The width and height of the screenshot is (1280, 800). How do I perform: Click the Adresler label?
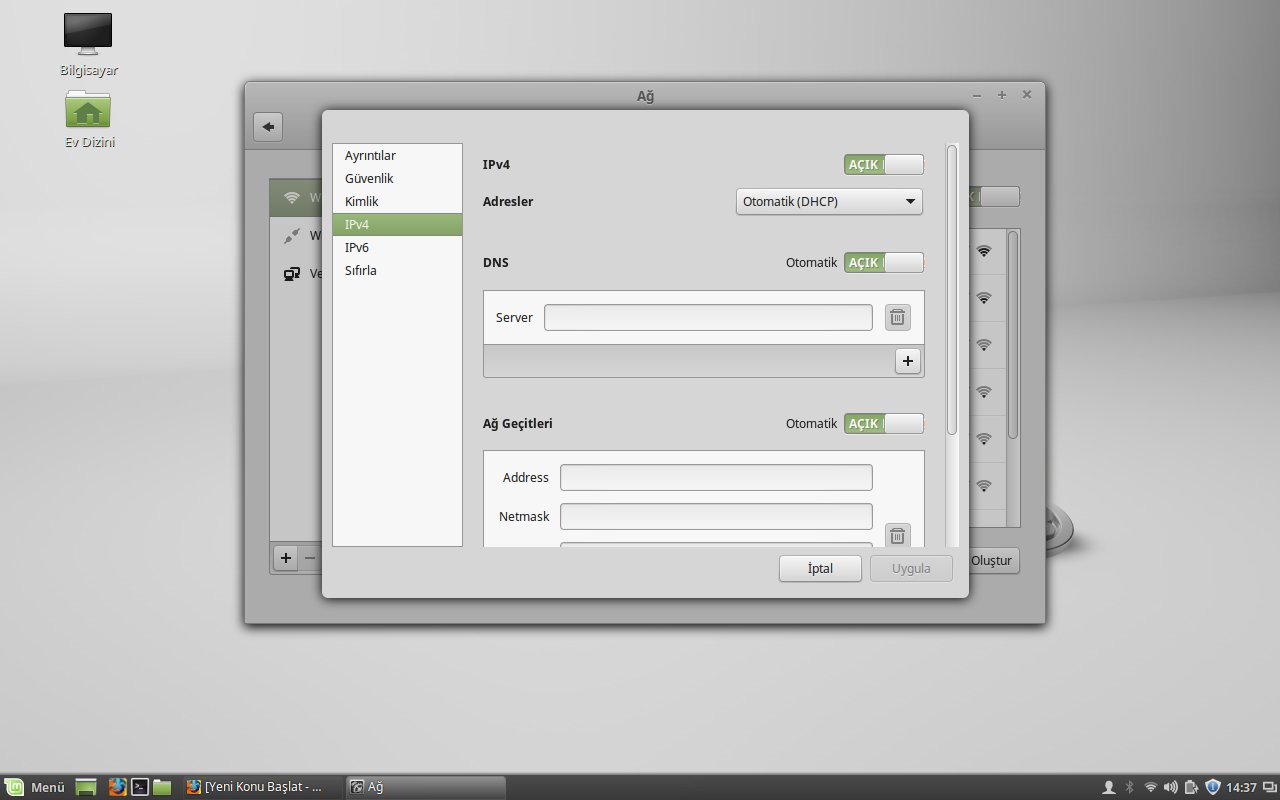click(508, 201)
